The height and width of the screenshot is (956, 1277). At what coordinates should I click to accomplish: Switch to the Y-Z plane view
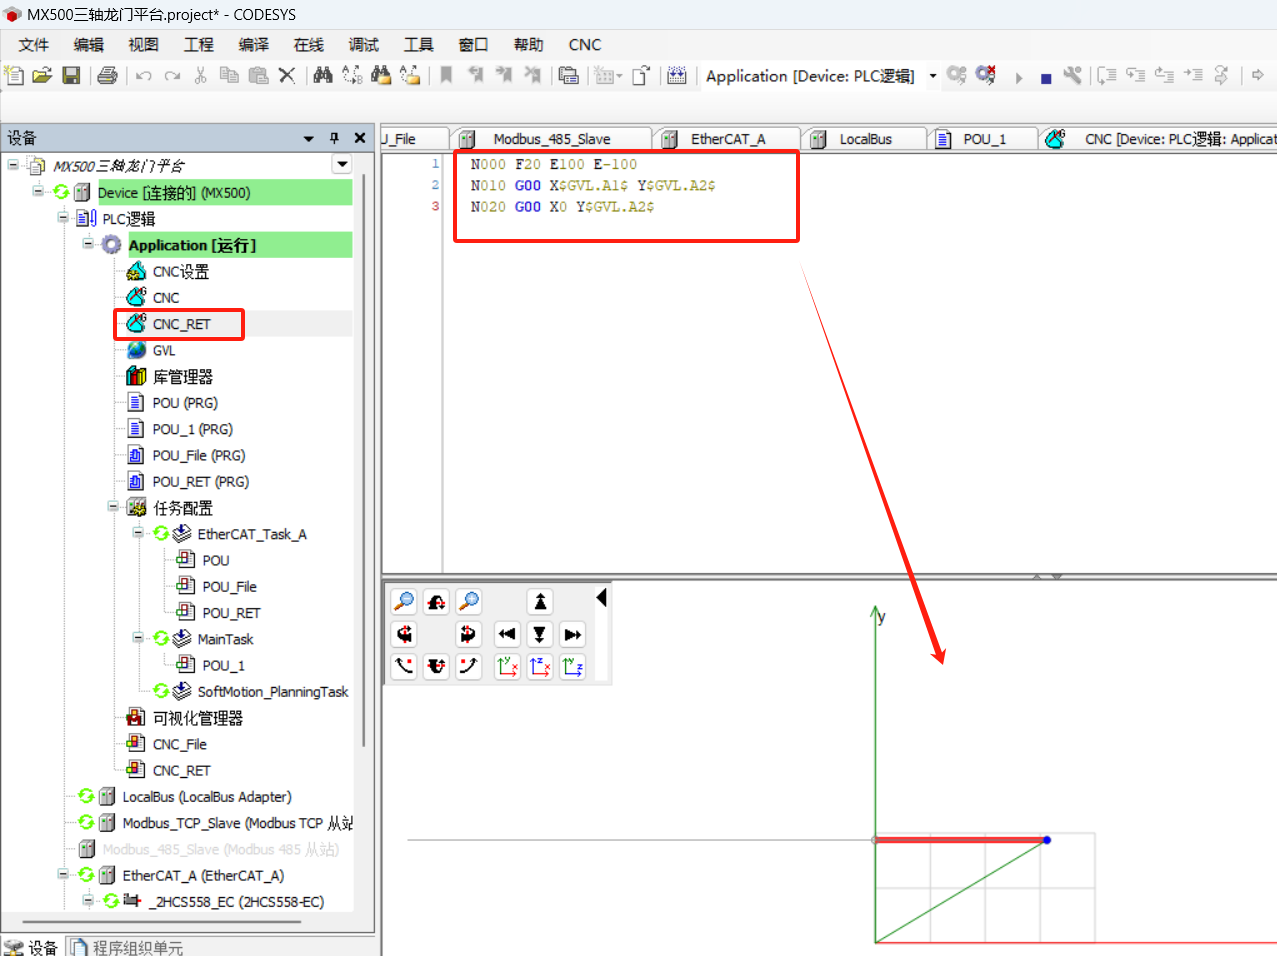coord(573,666)
